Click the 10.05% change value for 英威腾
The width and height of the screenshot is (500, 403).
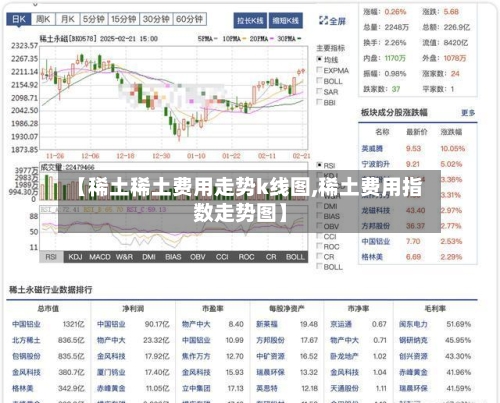pyautogui.click(x=453, y=149)
